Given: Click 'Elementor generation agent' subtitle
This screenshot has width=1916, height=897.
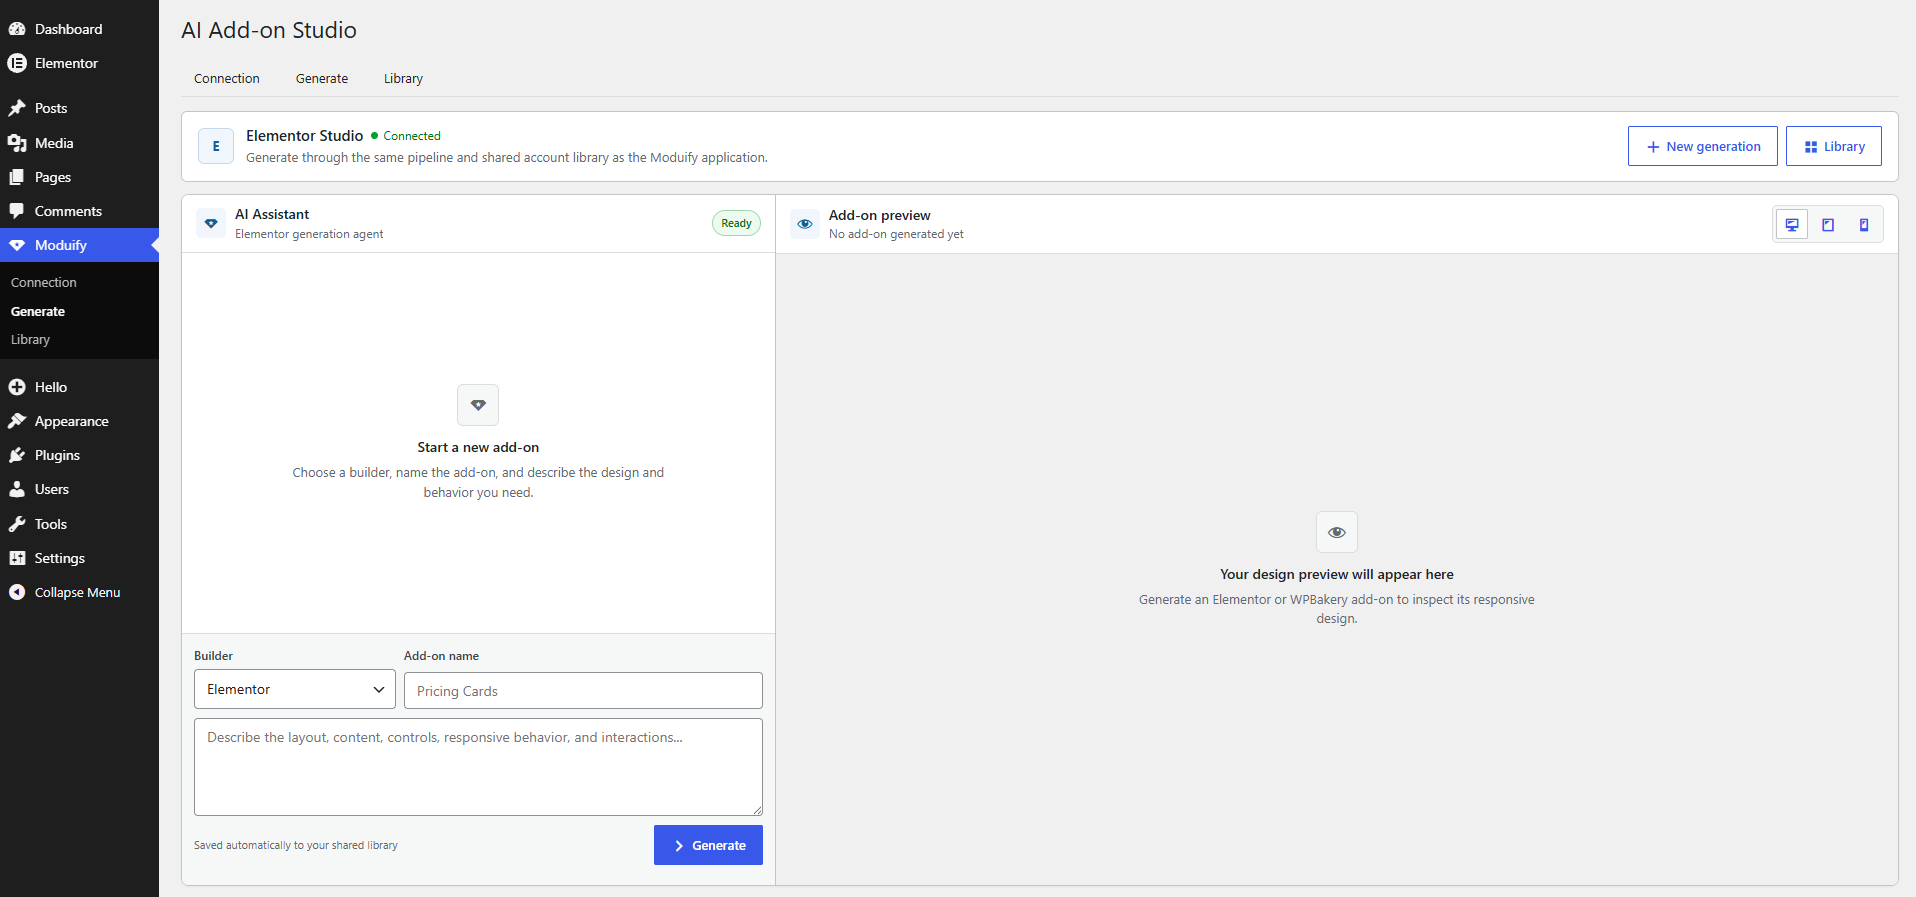Looking at the screenshot, I should [x=309, y=234].
